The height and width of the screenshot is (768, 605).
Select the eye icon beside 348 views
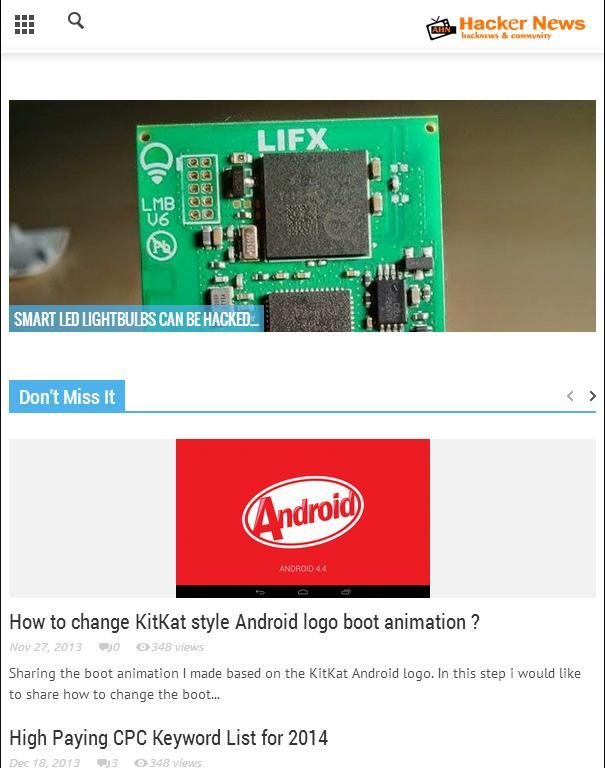click(143, 647)
